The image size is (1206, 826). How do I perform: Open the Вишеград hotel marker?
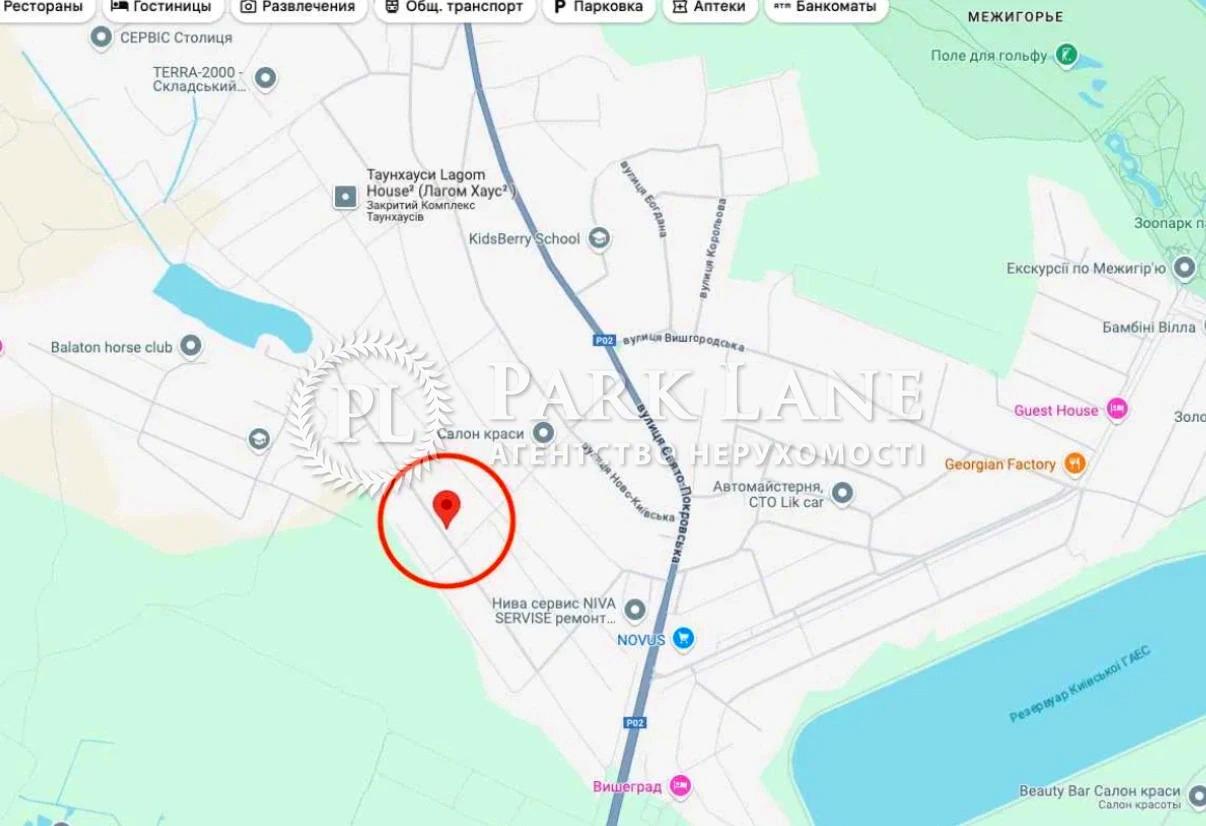(680, 786)
